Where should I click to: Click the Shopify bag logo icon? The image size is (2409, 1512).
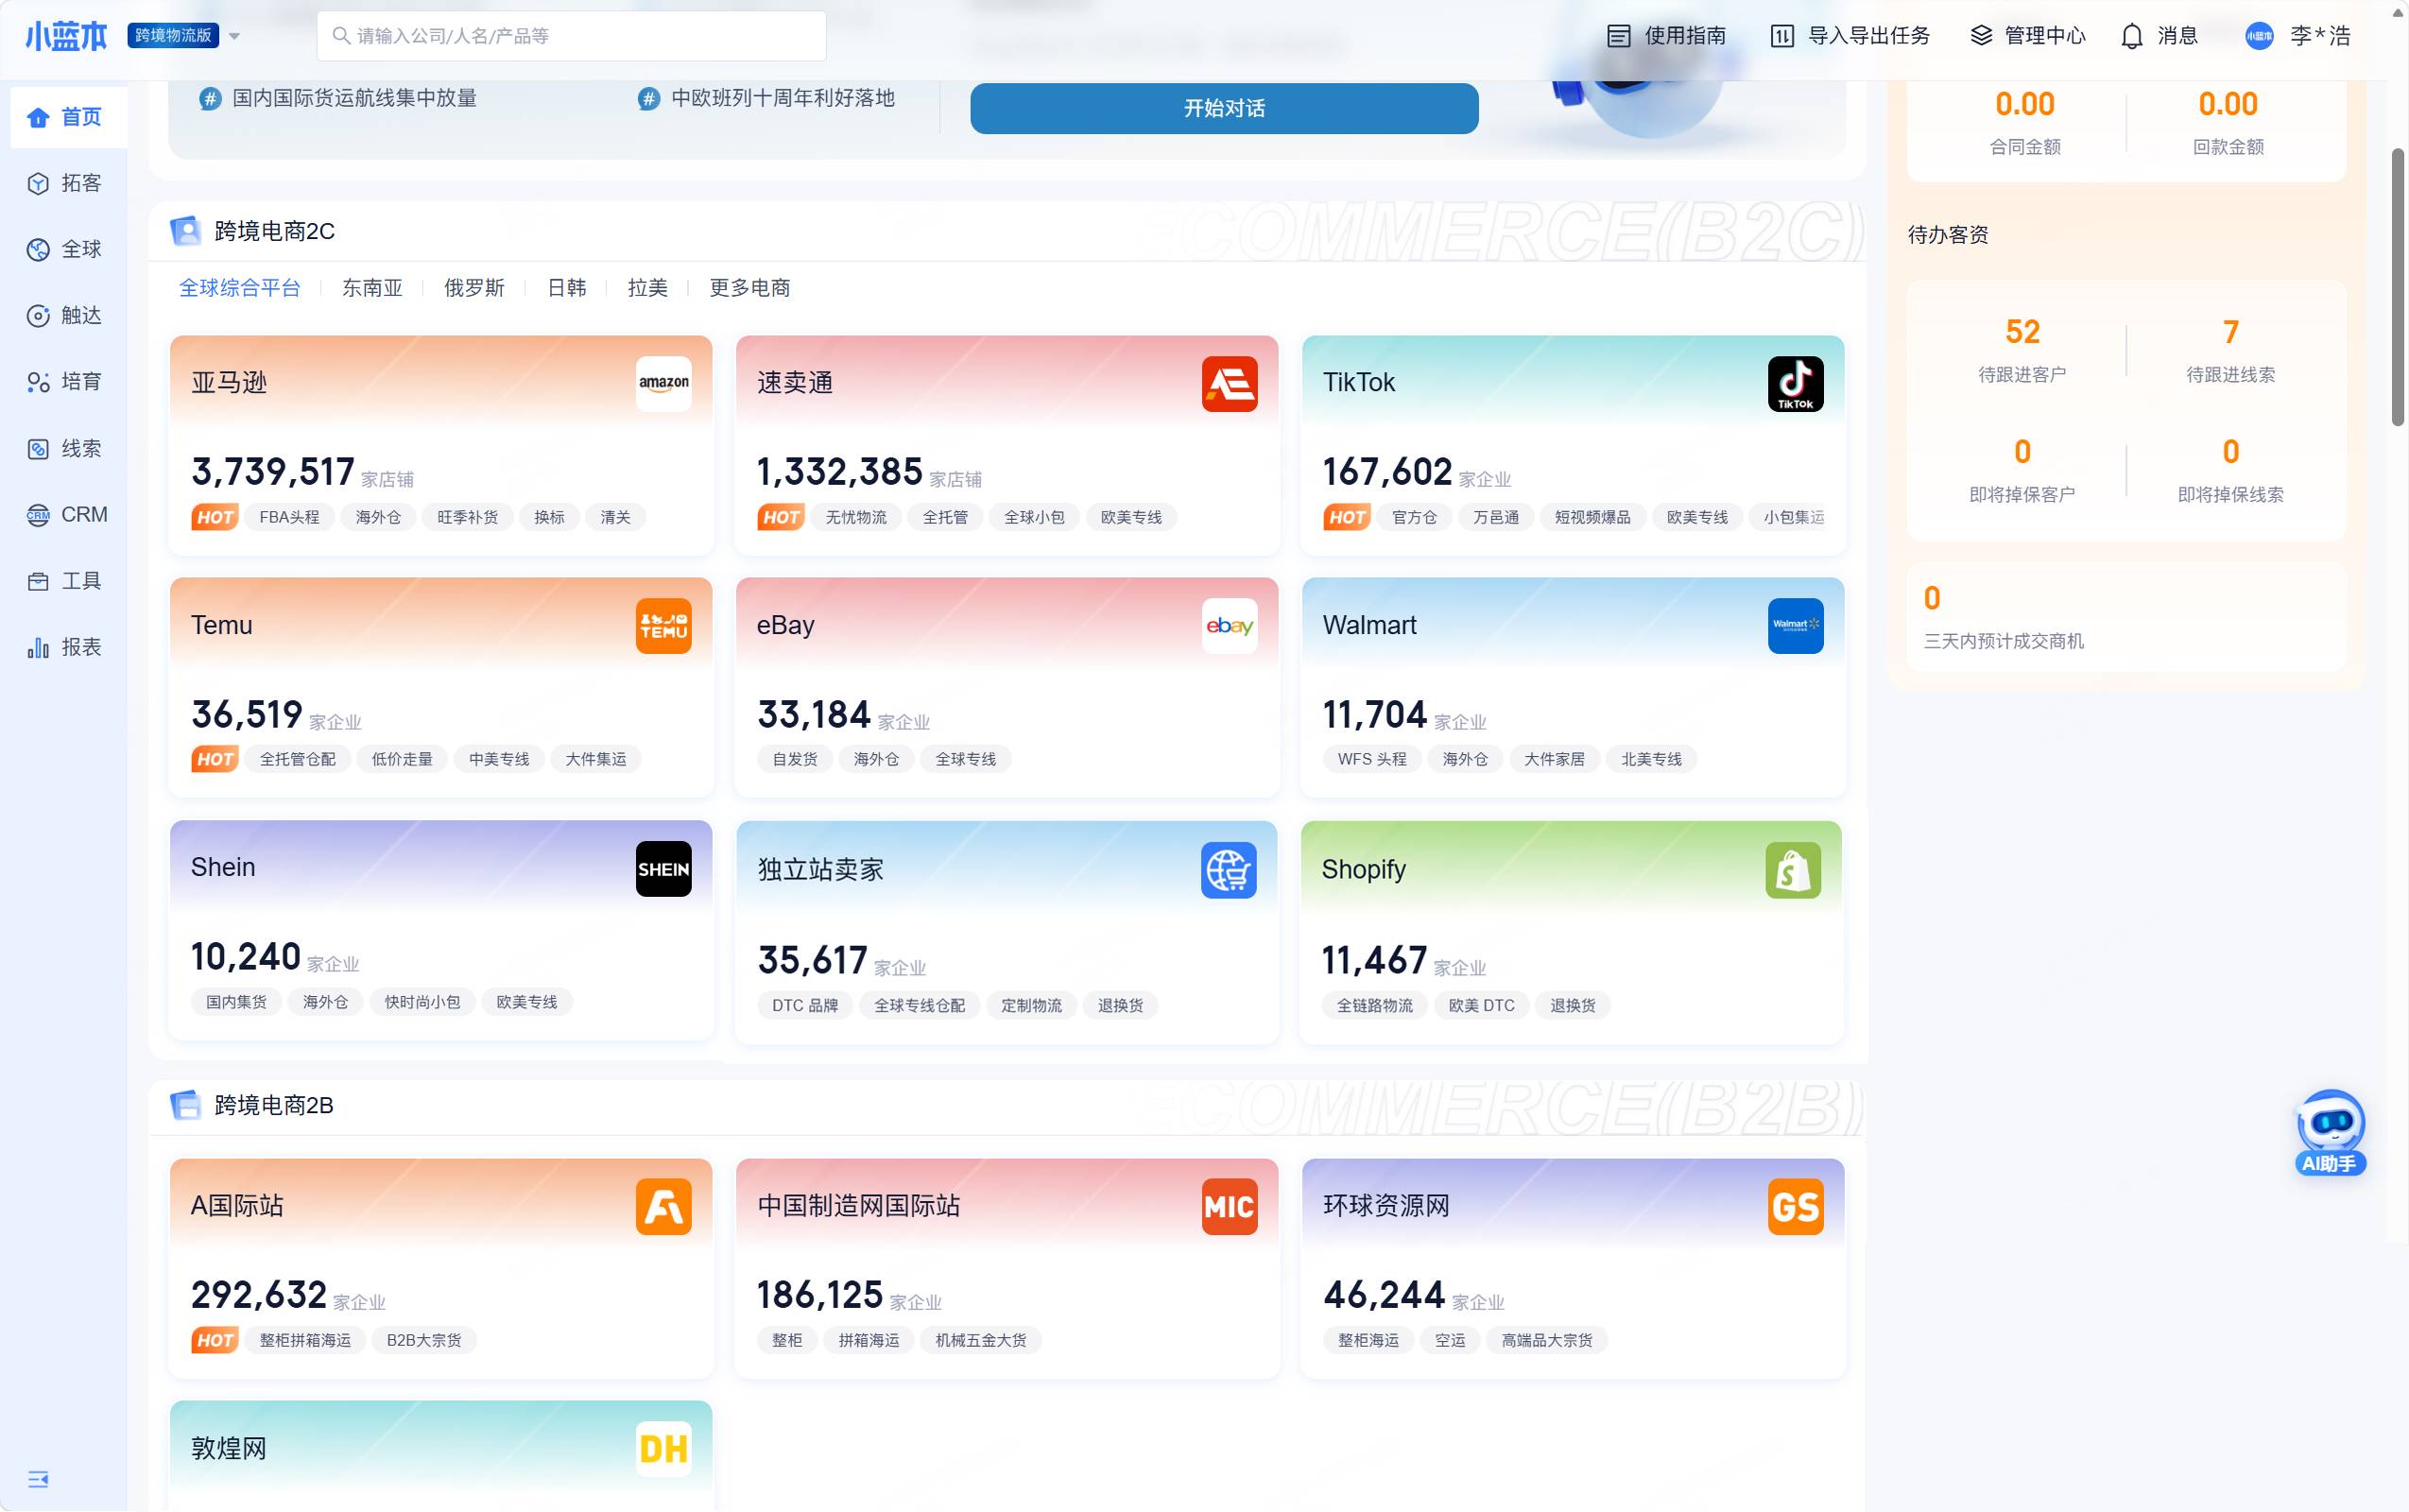1793,870
